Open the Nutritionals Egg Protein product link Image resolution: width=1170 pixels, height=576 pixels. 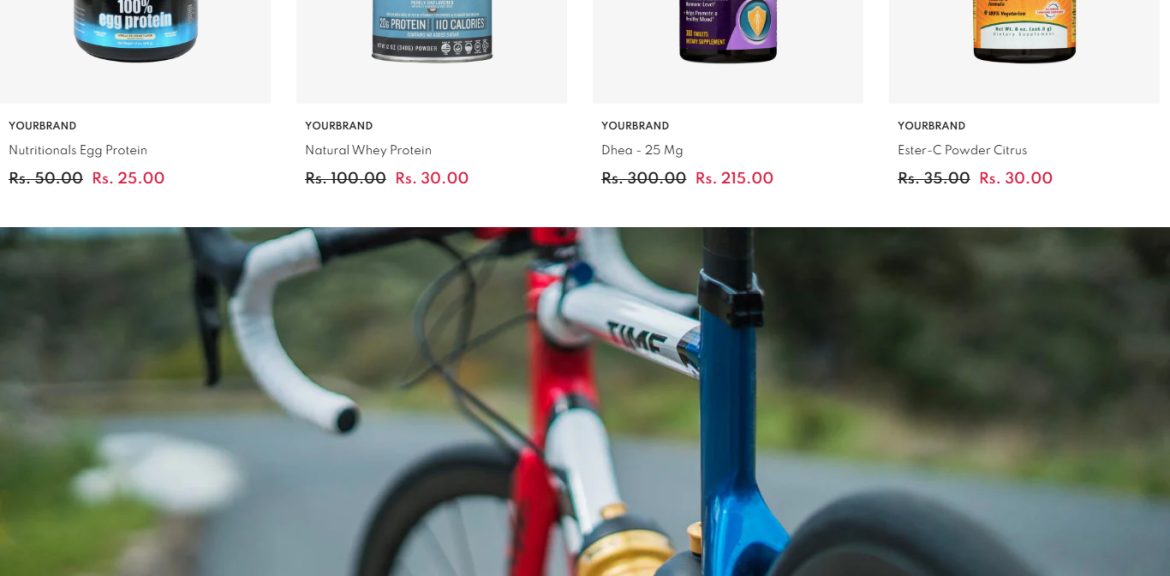78,150
